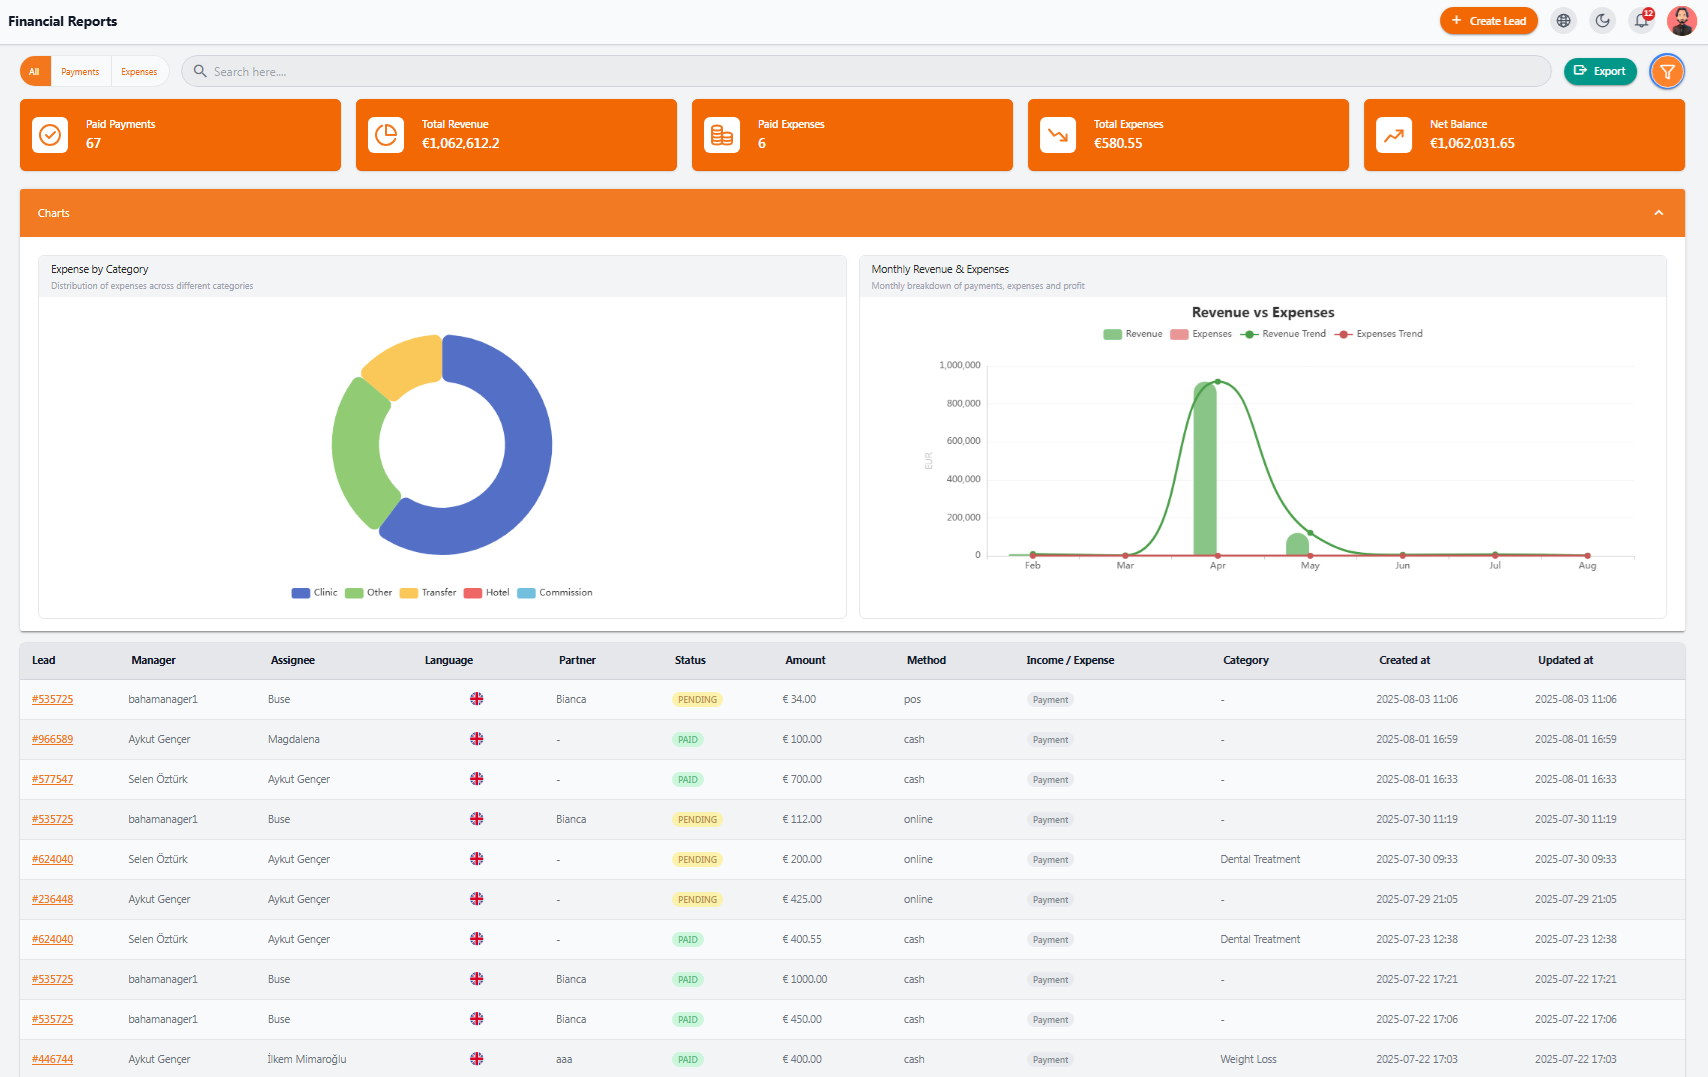Viewport: 1708px width, 1077px height.
Task: Open the language globe icon
Action: [1564, 21]
